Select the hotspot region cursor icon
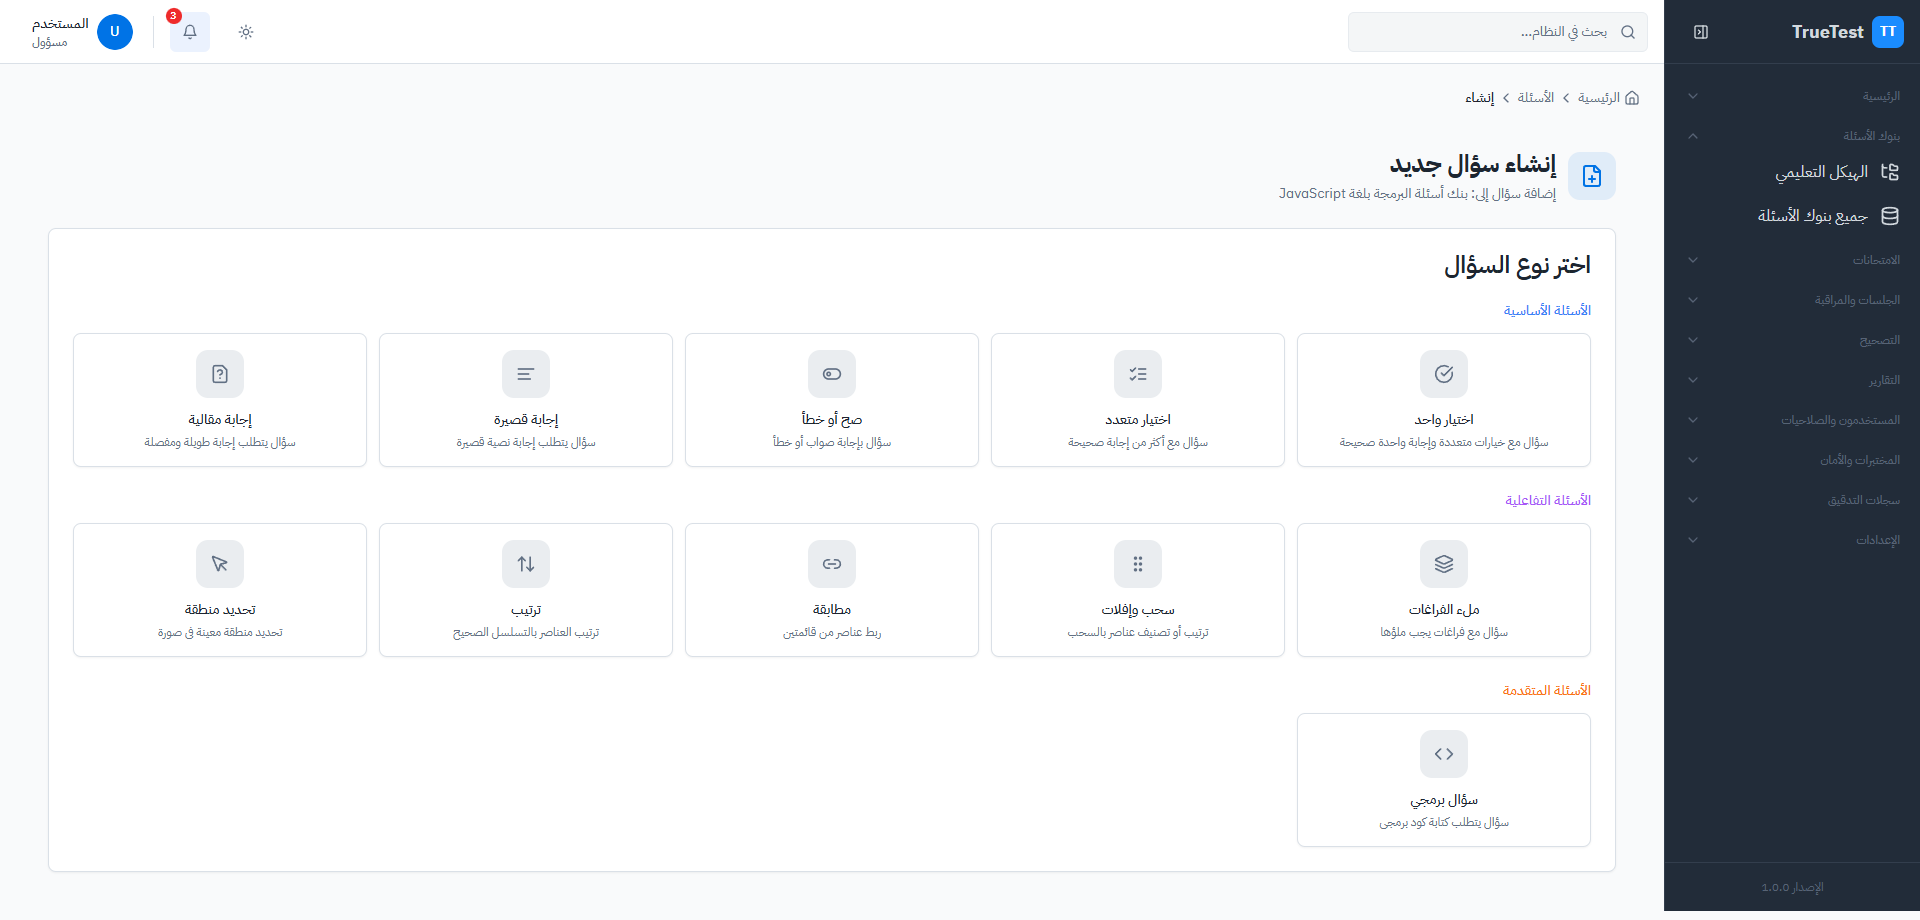This screenshot has height=920, width=1920. pyautogui.click(x=220, y=564)
